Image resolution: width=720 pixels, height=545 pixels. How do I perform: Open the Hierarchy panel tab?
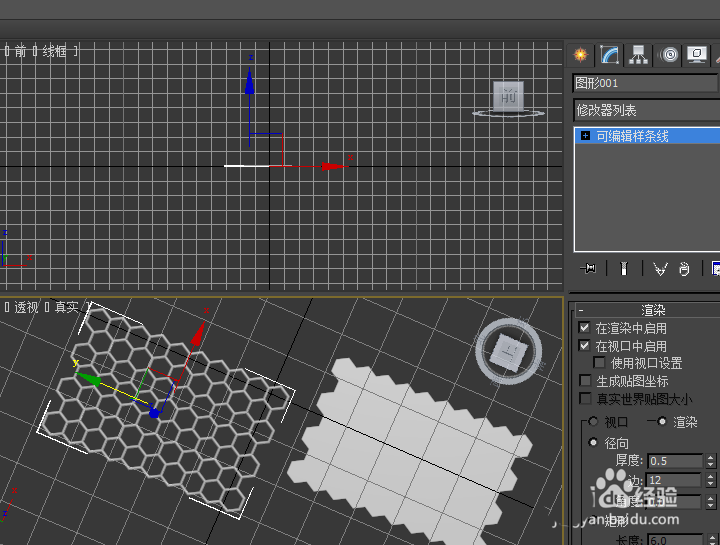click(638, 55)
